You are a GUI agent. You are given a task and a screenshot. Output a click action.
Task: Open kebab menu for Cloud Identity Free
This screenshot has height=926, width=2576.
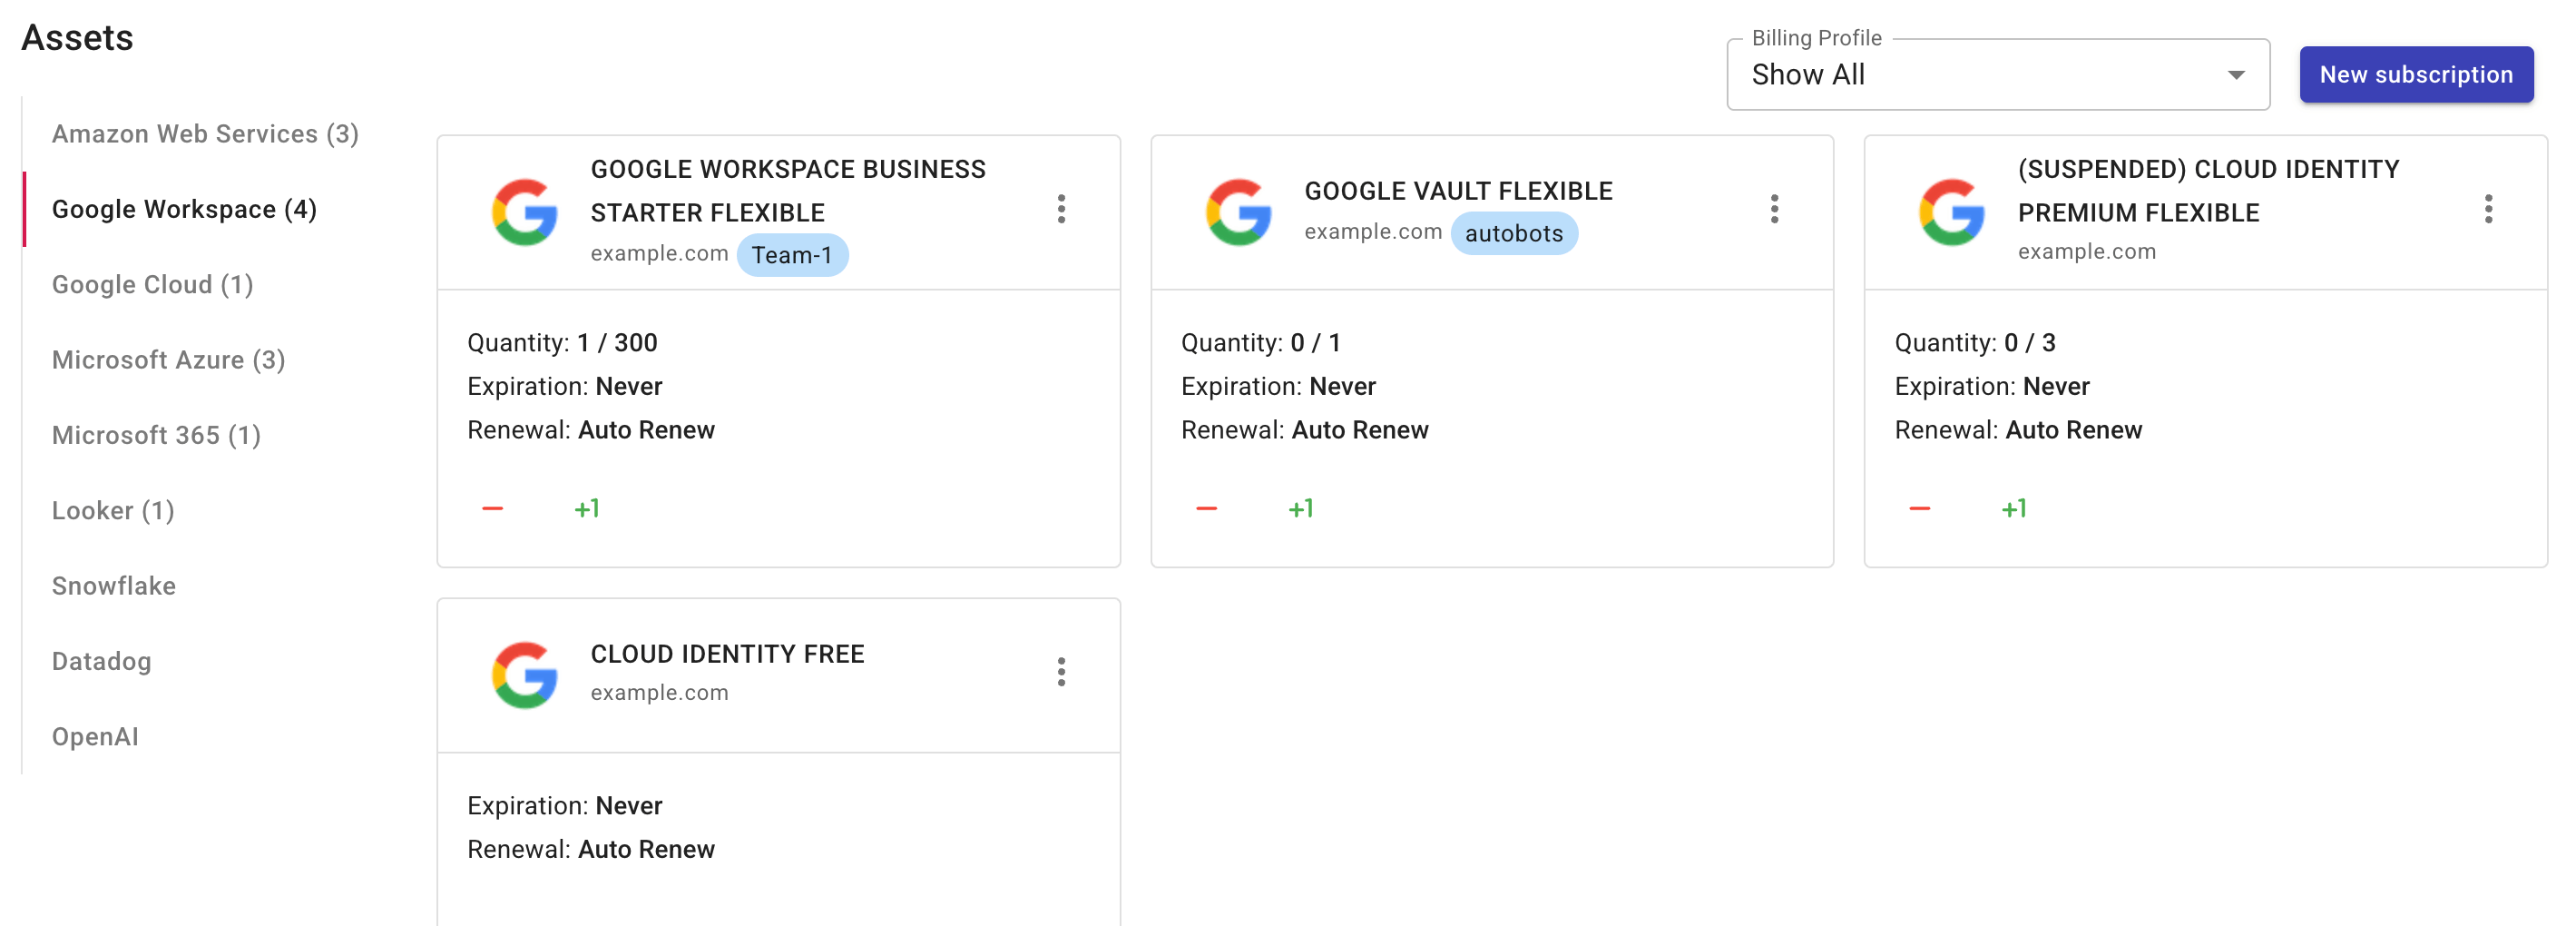1061,672
